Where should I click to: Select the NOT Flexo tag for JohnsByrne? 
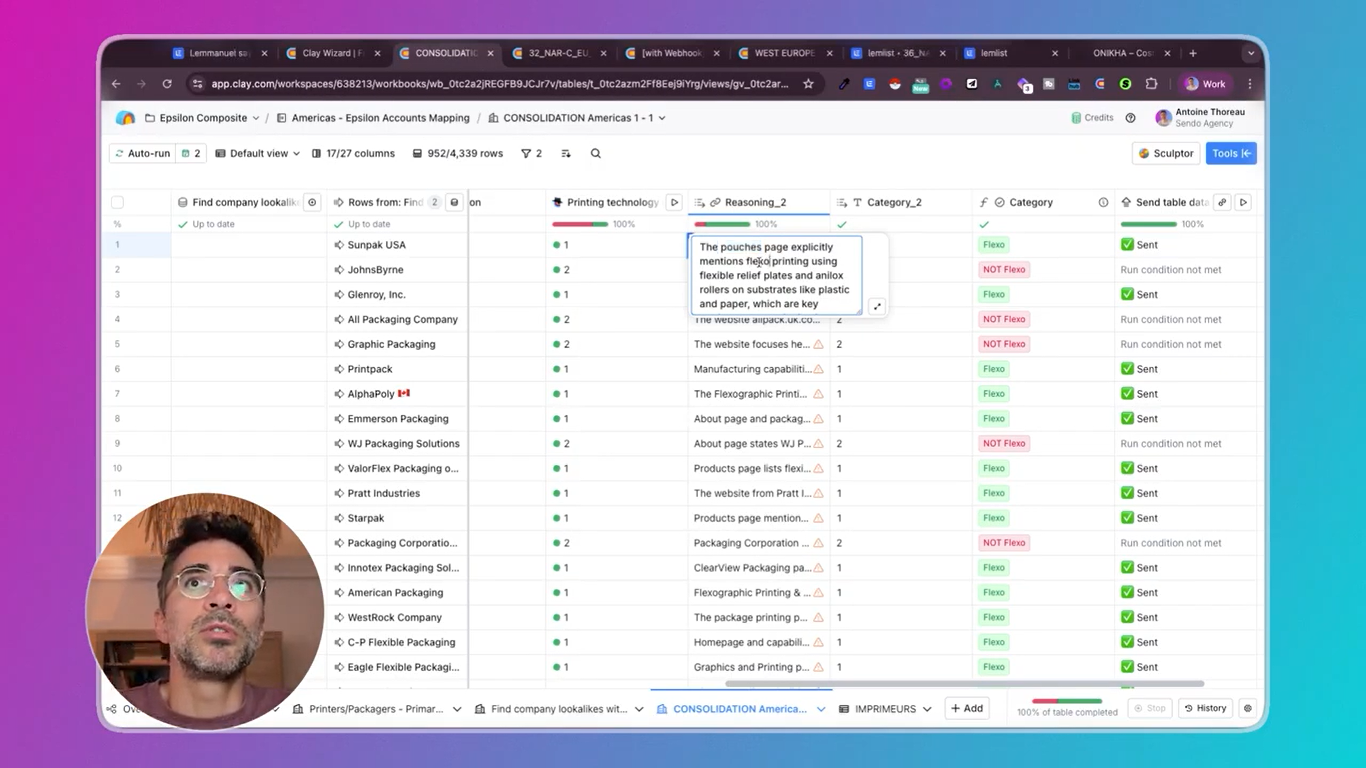[1003, 270]
